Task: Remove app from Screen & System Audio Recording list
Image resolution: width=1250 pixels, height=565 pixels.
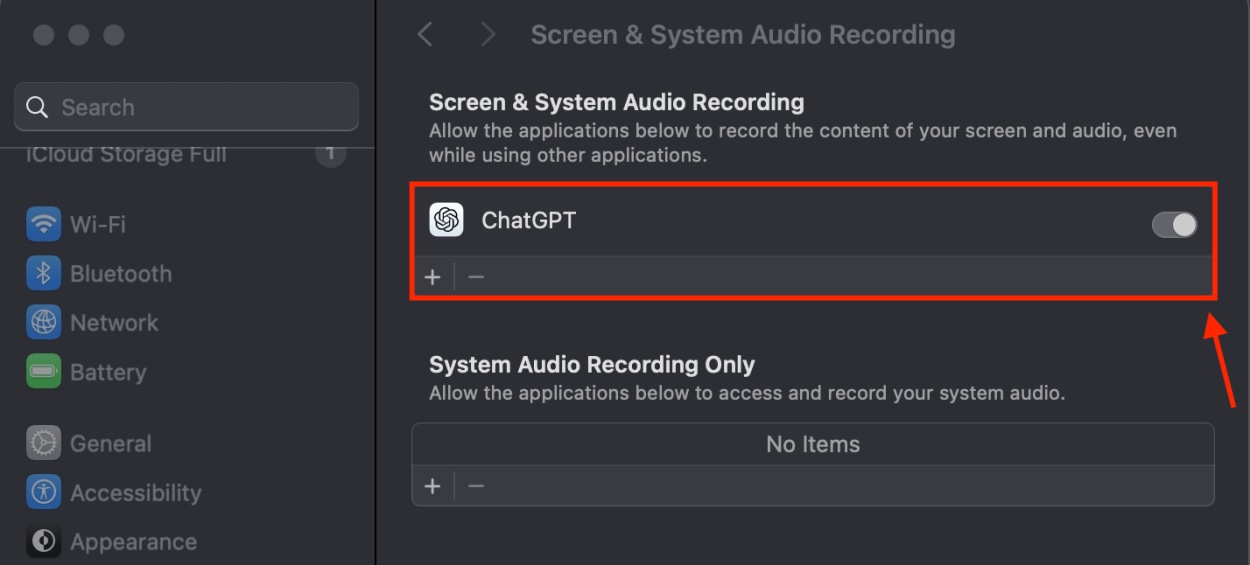Action: pos(476,277)
